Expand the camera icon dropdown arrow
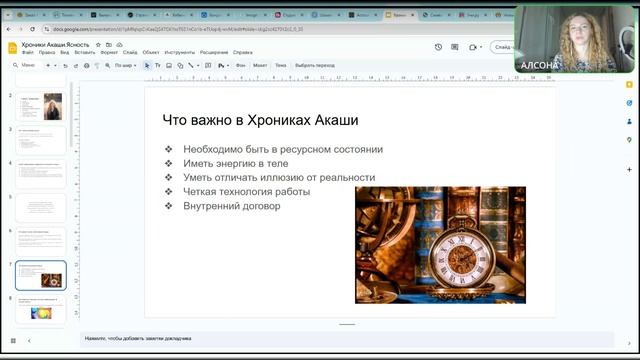640x360 pixels. tap(481, 47)
